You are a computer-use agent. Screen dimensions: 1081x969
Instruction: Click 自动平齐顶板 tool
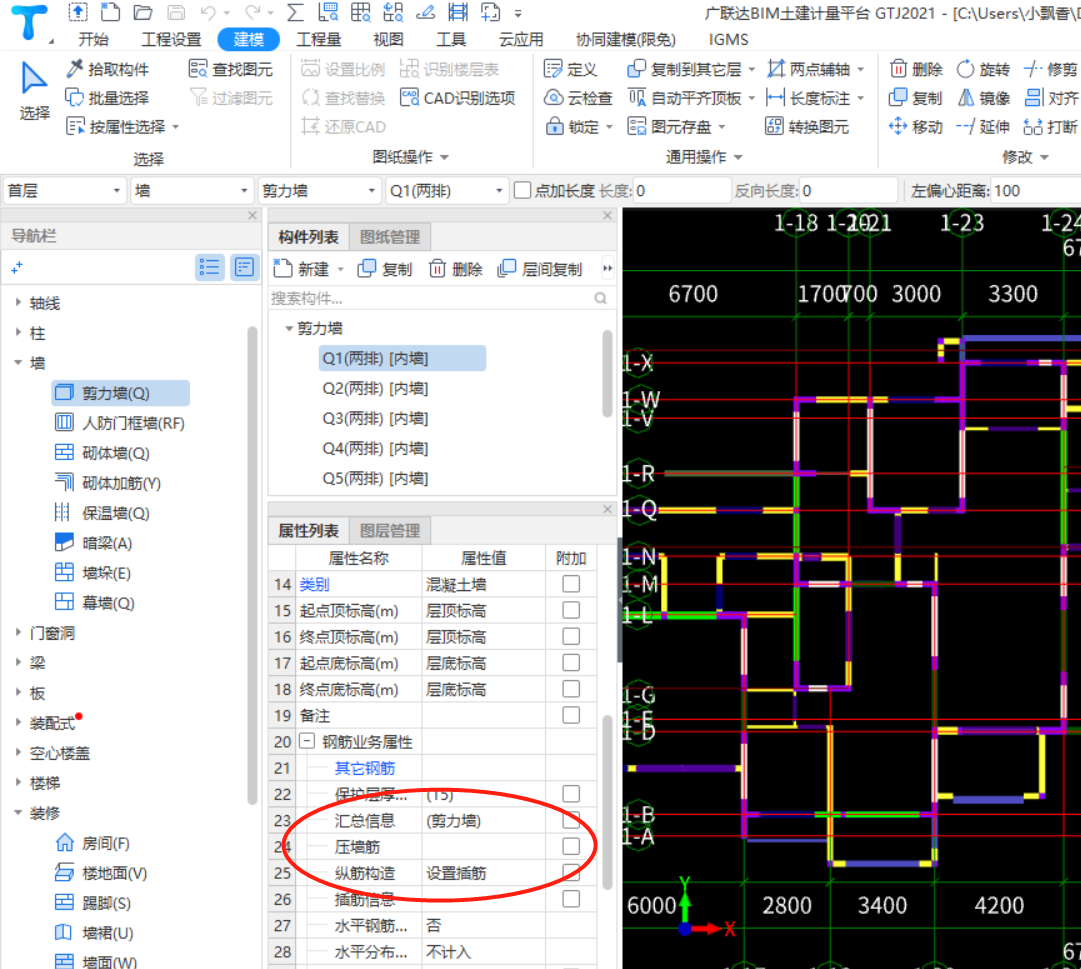pos(685,98)
